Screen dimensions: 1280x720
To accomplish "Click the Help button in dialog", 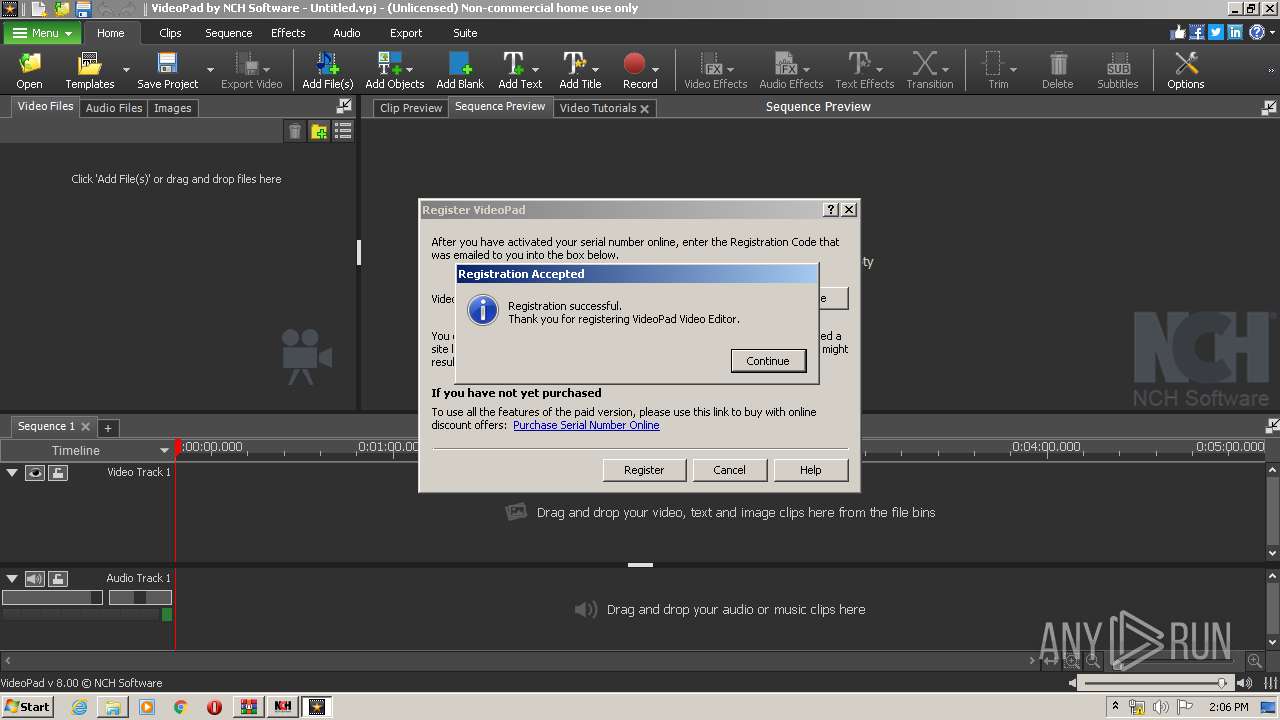I will 811,470.
